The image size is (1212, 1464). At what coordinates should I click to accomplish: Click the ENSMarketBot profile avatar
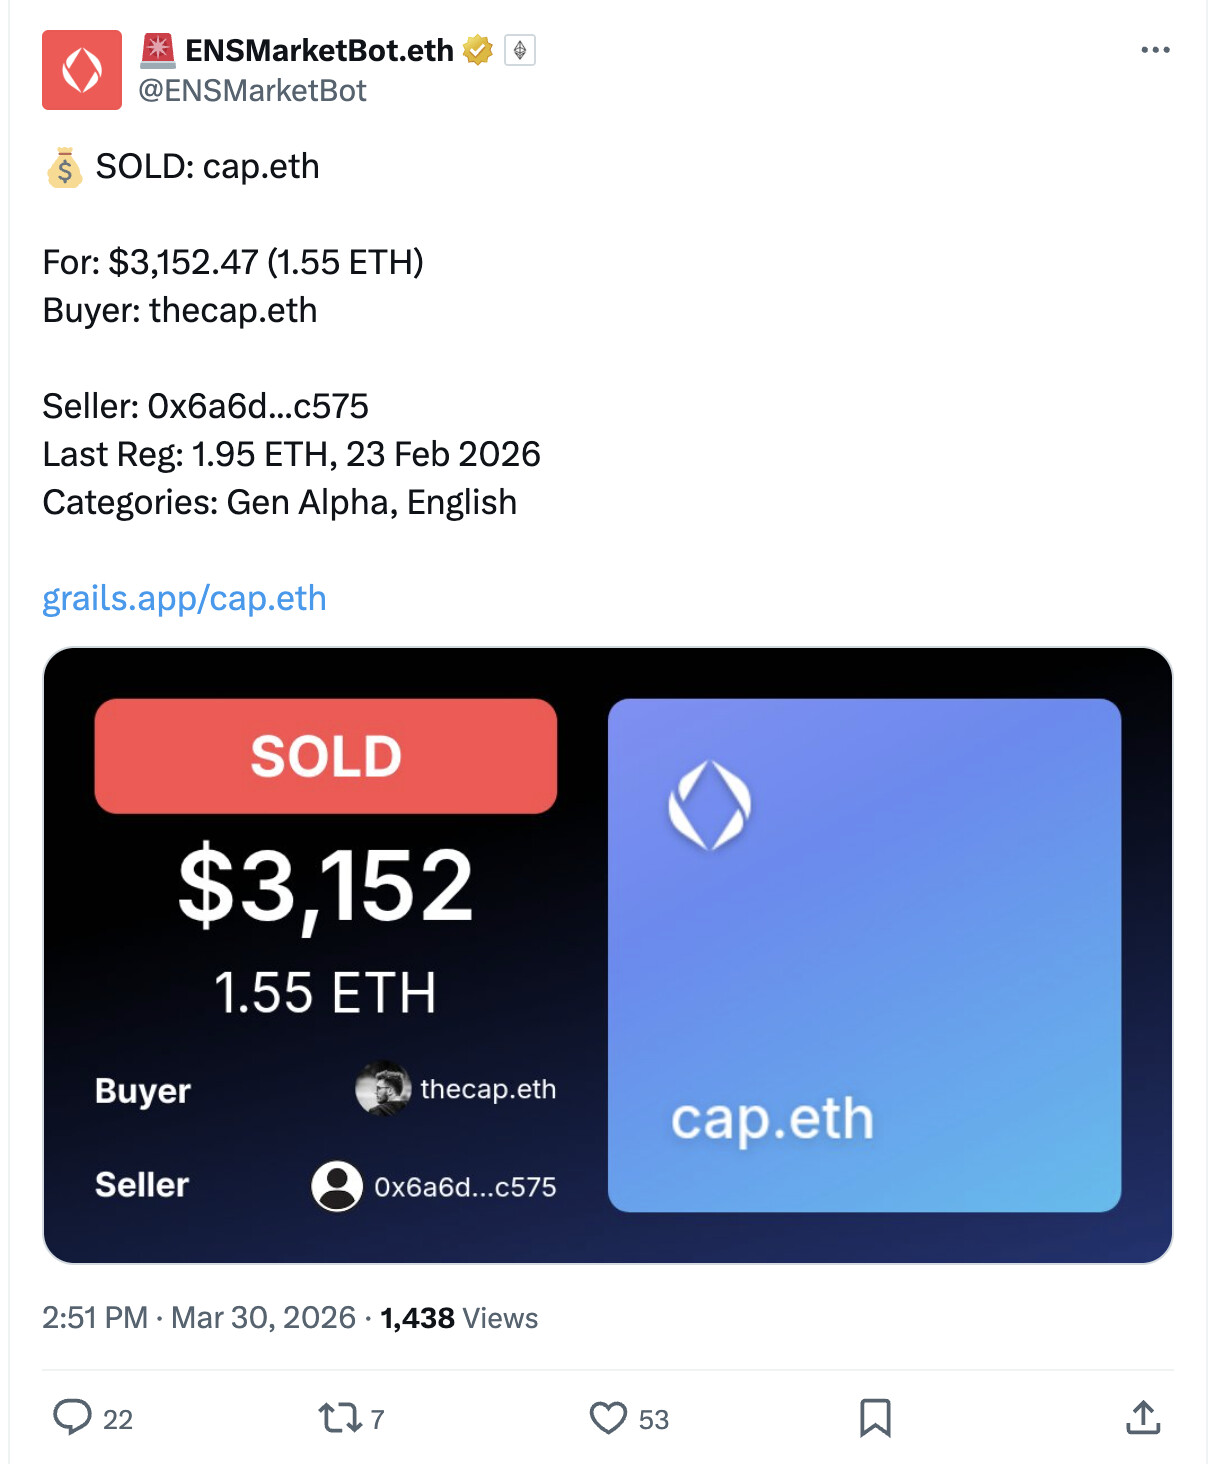pos(82,70)
